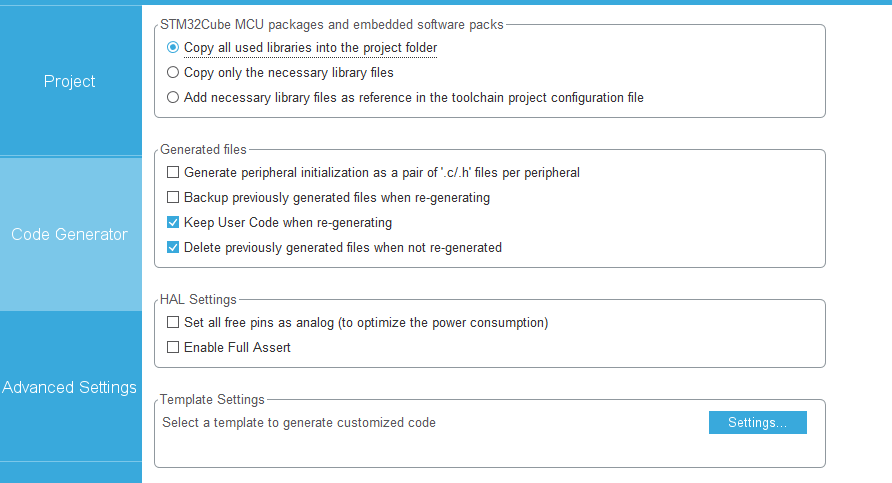Tick 'Backup previously generated files when re-generating'
The image size is (892, 483).
174,197
